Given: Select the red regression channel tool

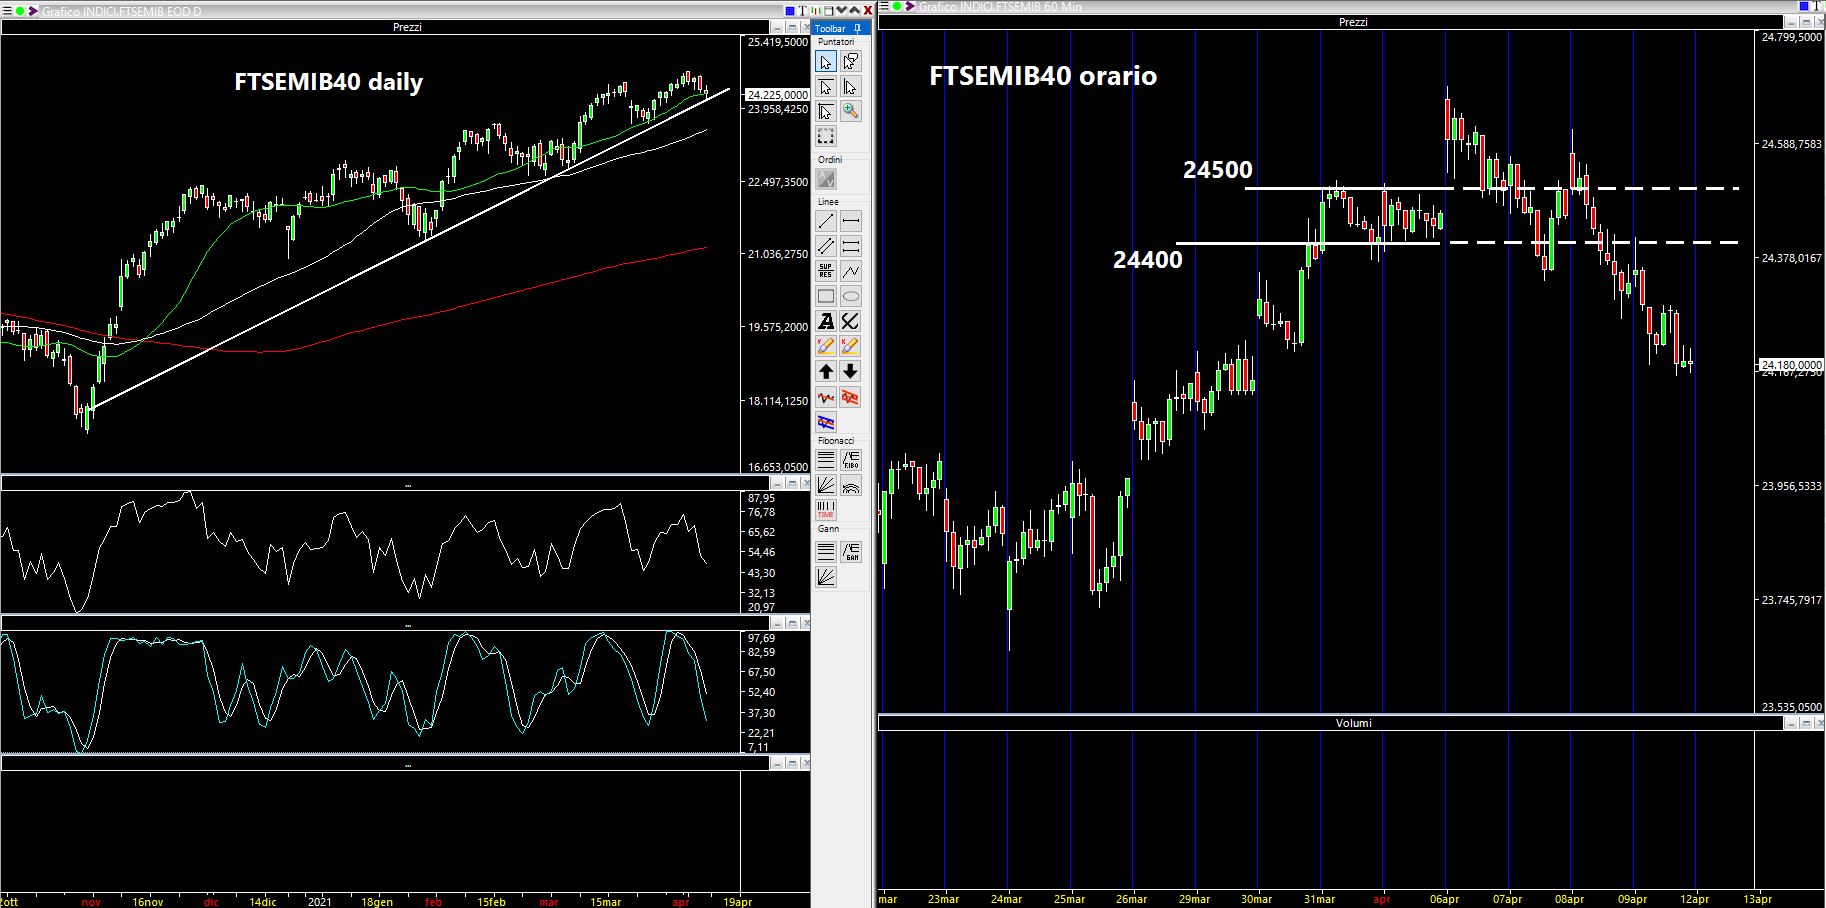Looking at the screenshot, I should (850, 397).
